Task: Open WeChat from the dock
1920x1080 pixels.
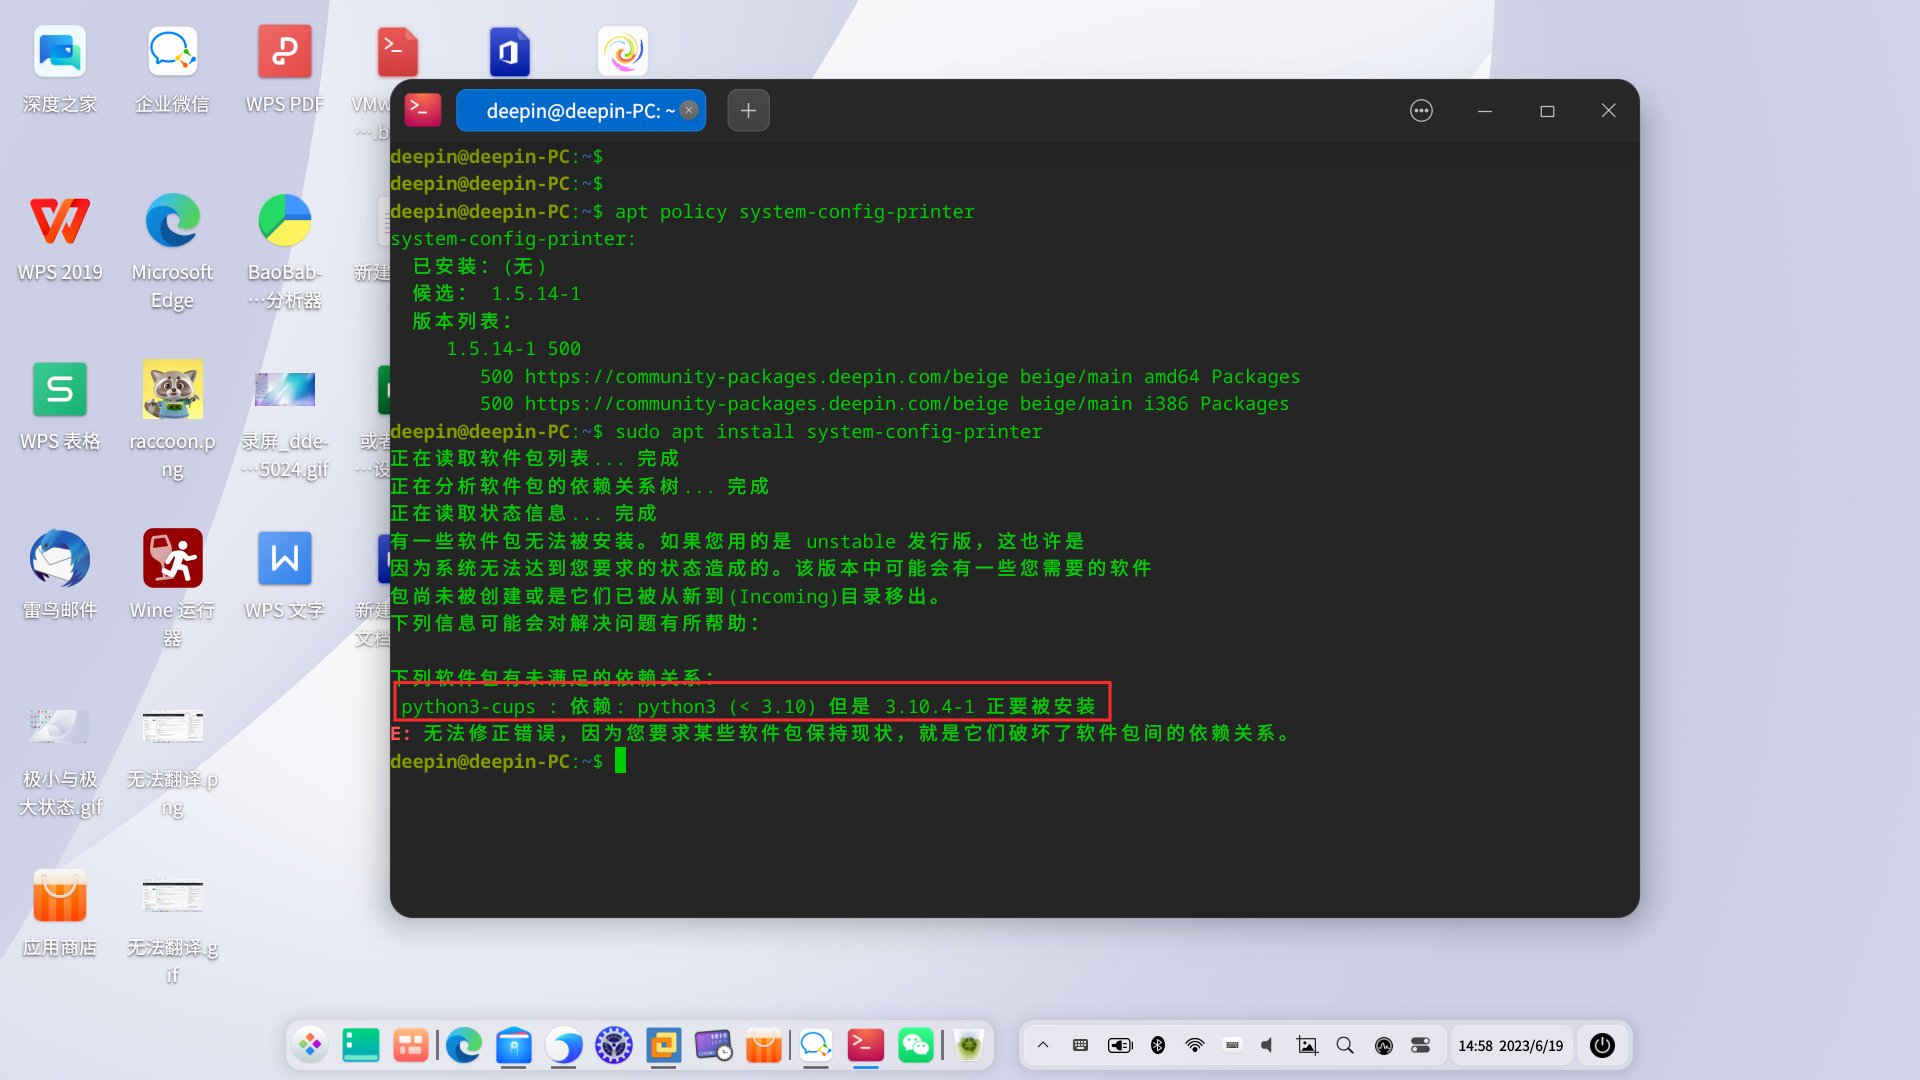Action: pos(916,1045)
